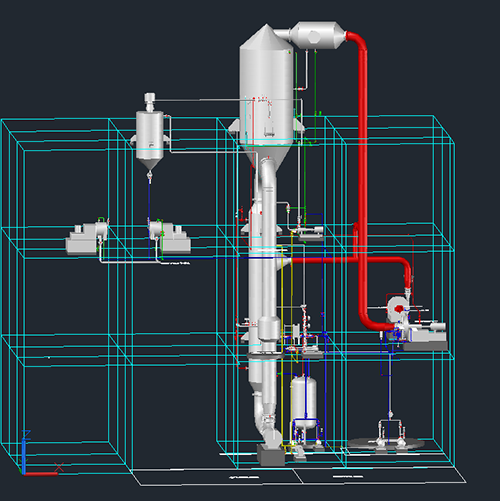Select the circular pad with twin pumps
This screenshot has width=500, height=501.
[x=387, y=443]
